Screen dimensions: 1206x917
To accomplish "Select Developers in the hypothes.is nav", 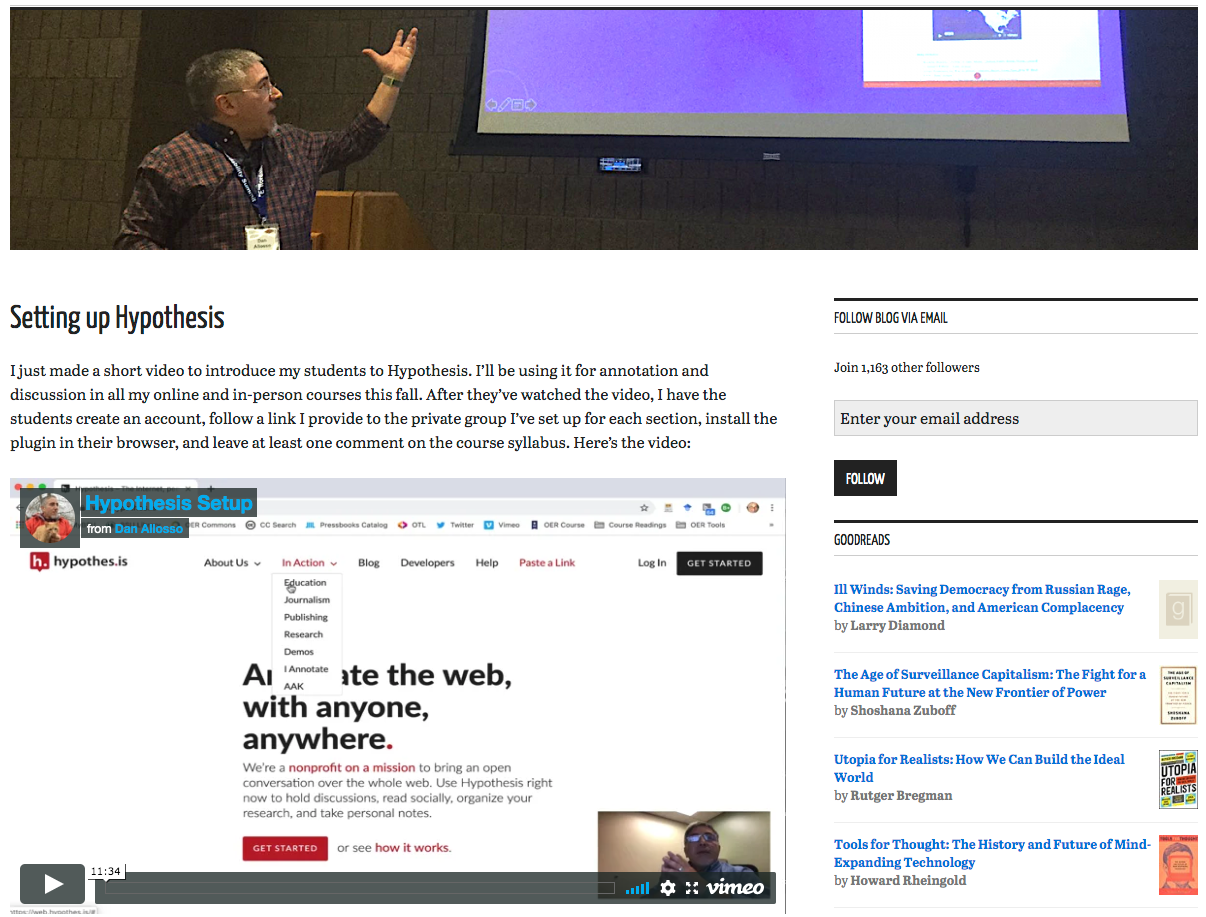I will [427, 563].
